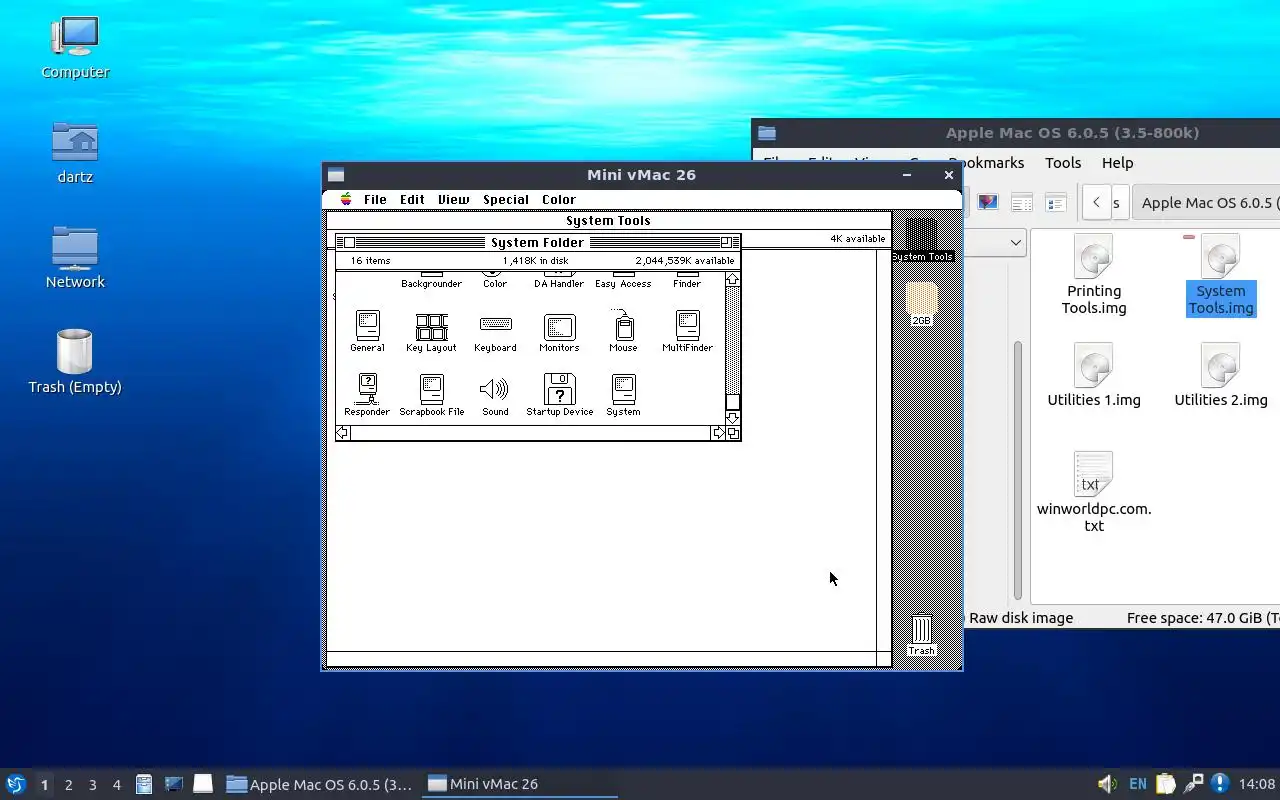Open the Tools menu in file manager

coord(1063,162)
